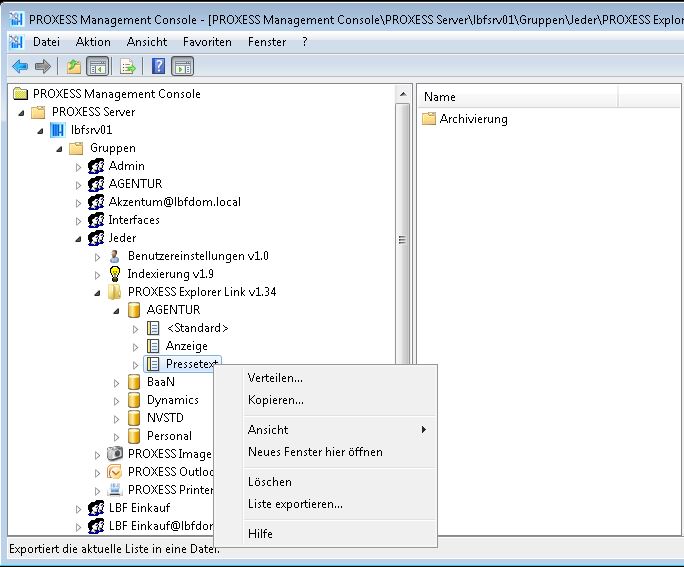Viewport: 684px width, 567px height.
Task: Select the Archivierung entry text
Action: click(473, 119)
